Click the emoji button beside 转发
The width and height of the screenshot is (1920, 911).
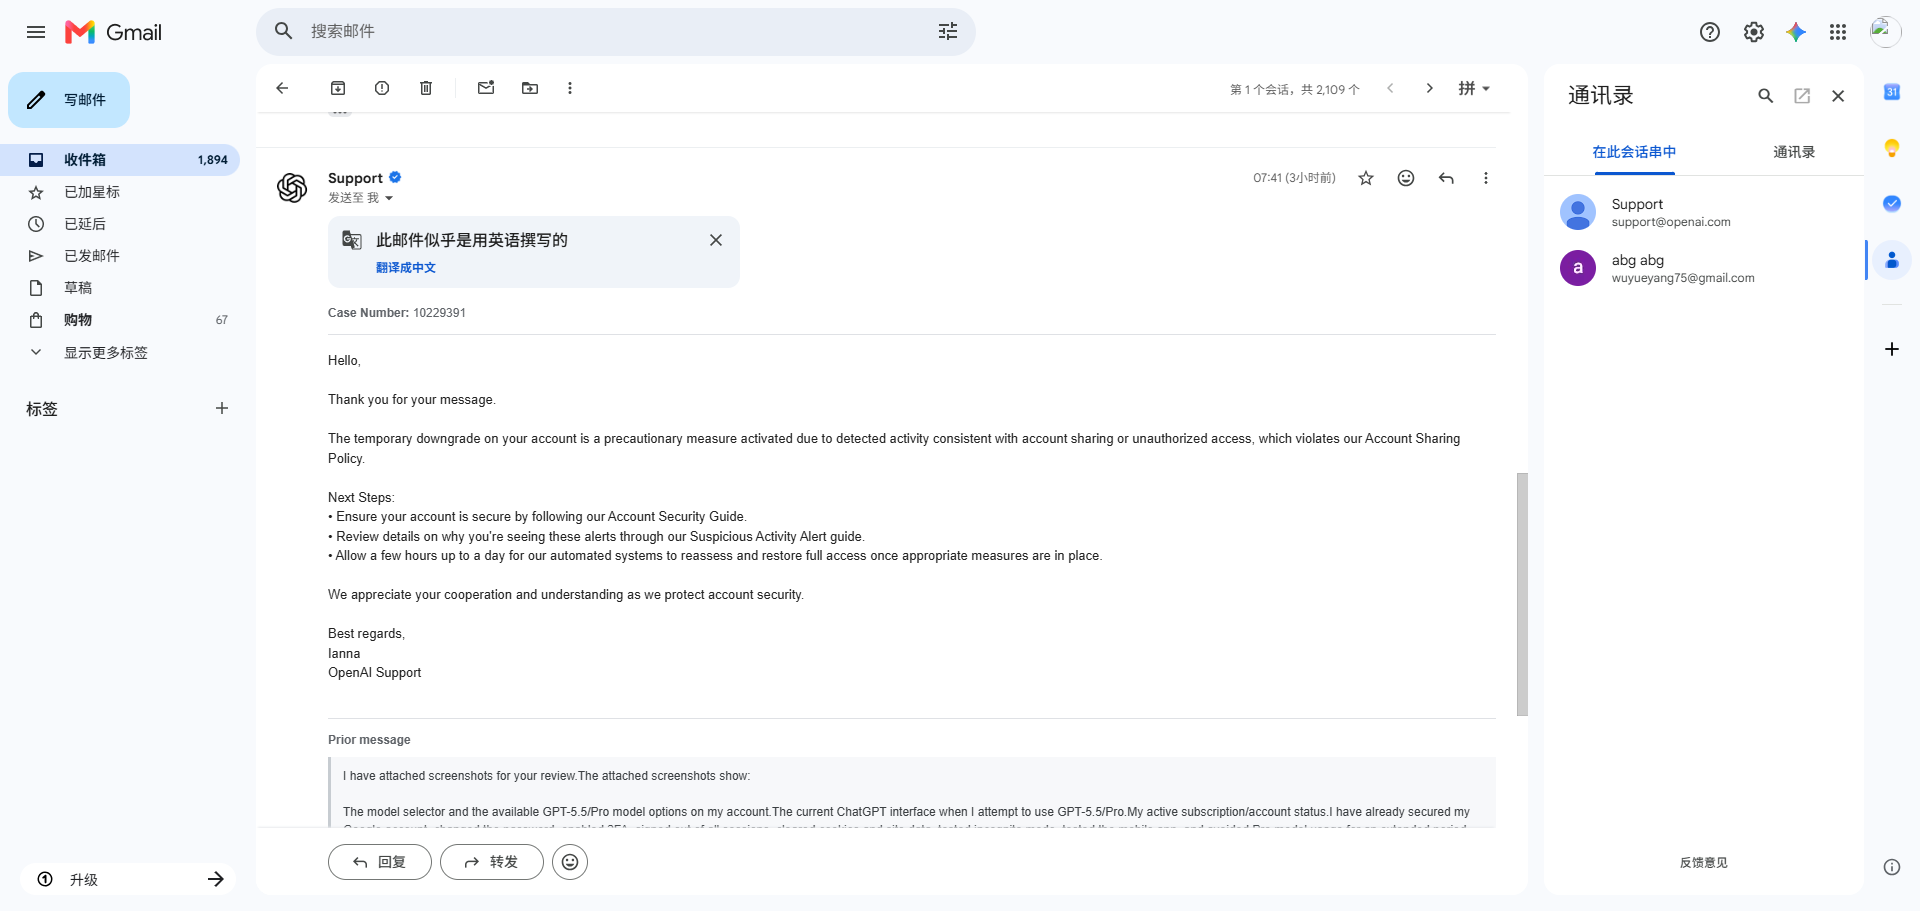pyautogui.click(x=570, y=862)
